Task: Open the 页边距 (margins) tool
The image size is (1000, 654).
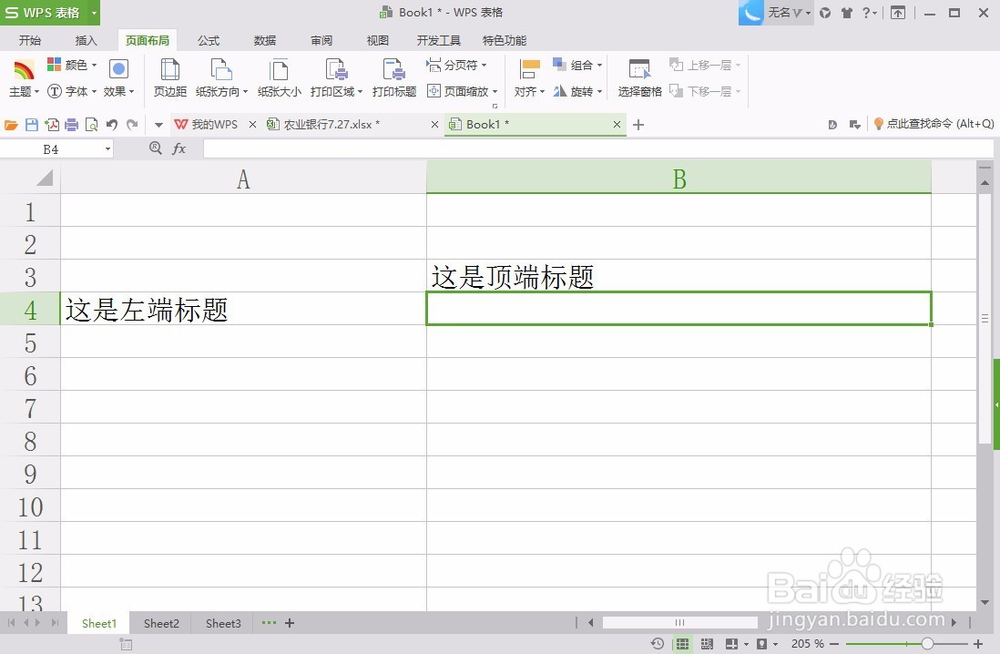Action: coord(170,76)
